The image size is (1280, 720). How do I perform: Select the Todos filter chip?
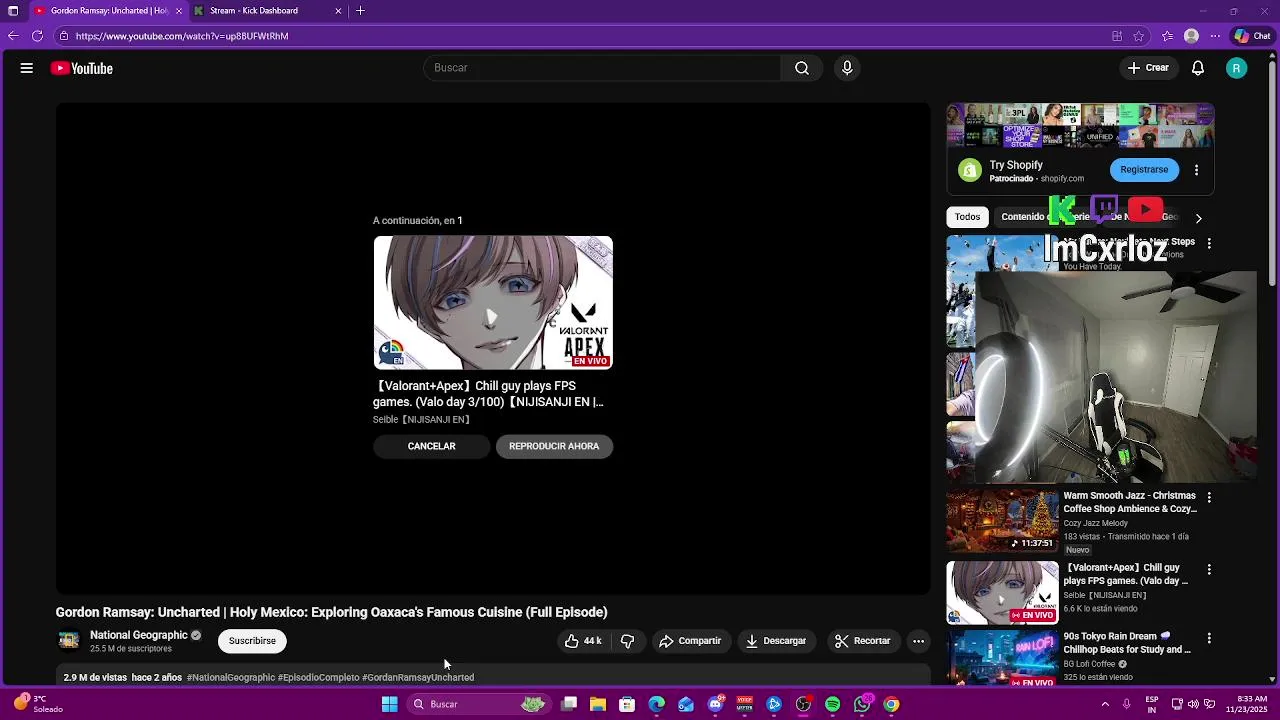point(967,217)
